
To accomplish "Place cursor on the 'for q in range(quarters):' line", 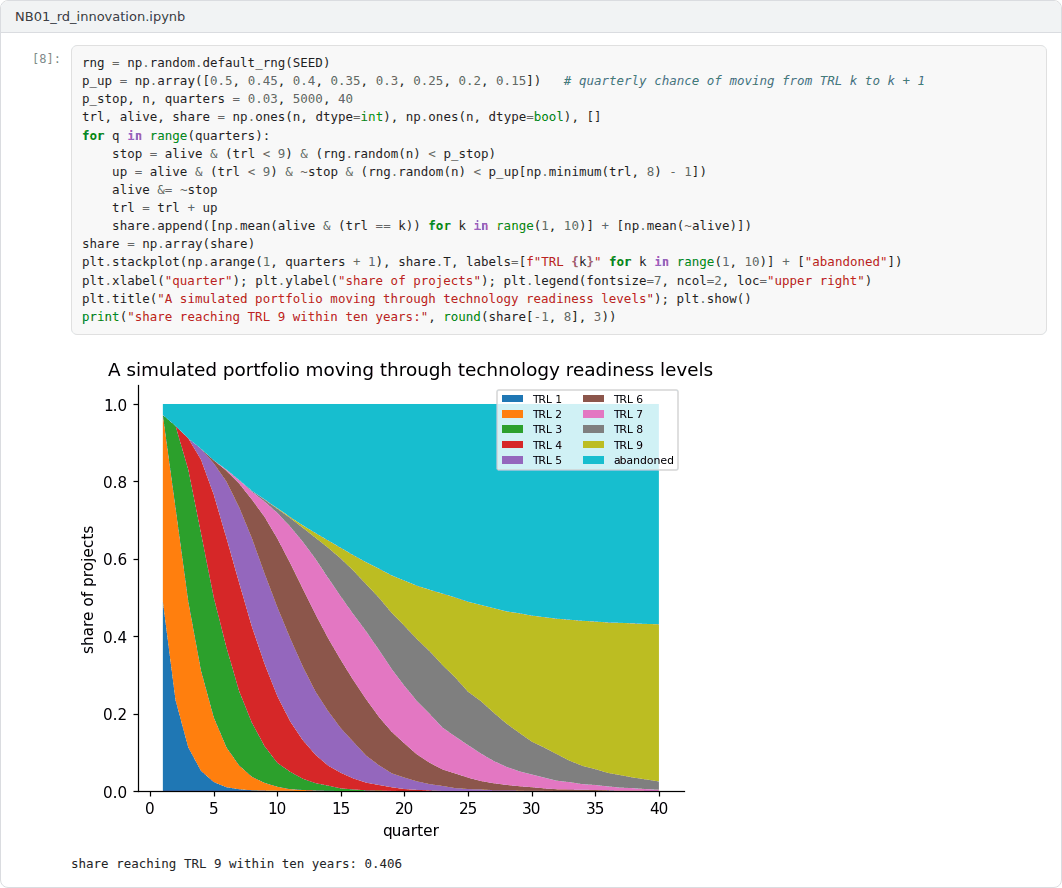I will [x=176, y=135].
